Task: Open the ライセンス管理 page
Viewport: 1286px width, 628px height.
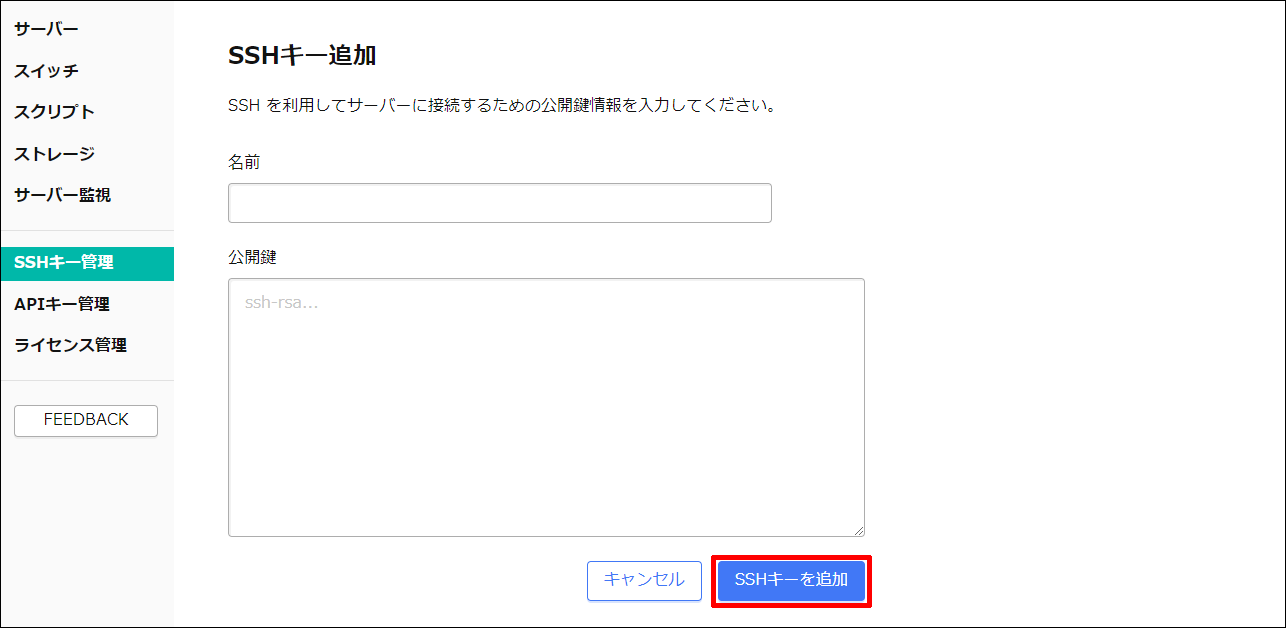Action: click(x=67, y=344)
